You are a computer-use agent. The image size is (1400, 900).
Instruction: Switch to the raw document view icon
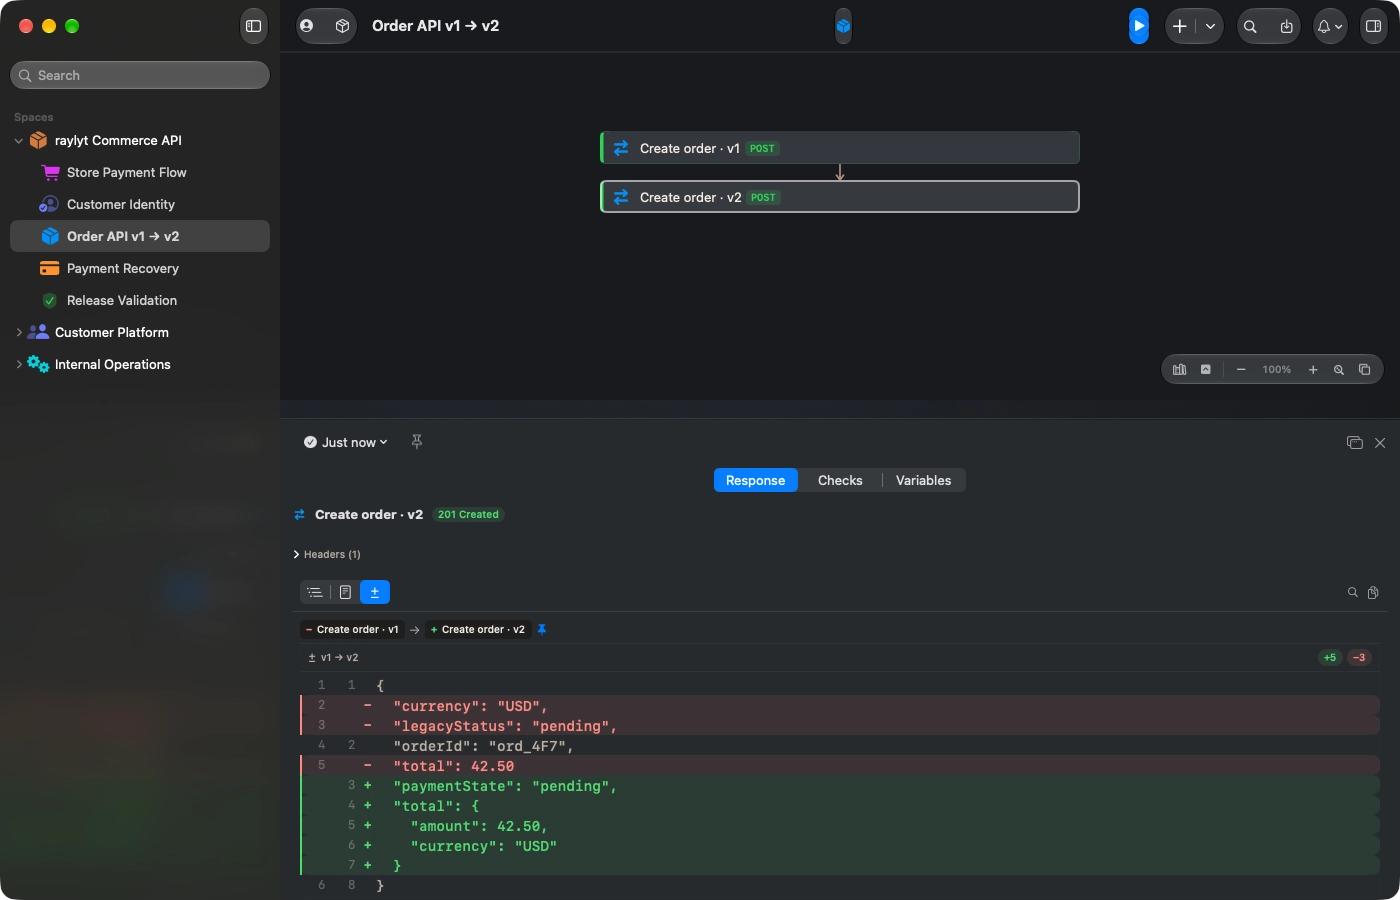click(x=345, y=592)
